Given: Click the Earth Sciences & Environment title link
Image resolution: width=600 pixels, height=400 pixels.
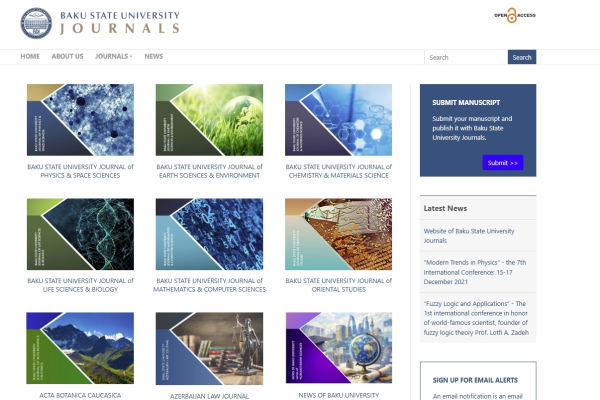Looking at the screenshot, I should coord(209,171).
